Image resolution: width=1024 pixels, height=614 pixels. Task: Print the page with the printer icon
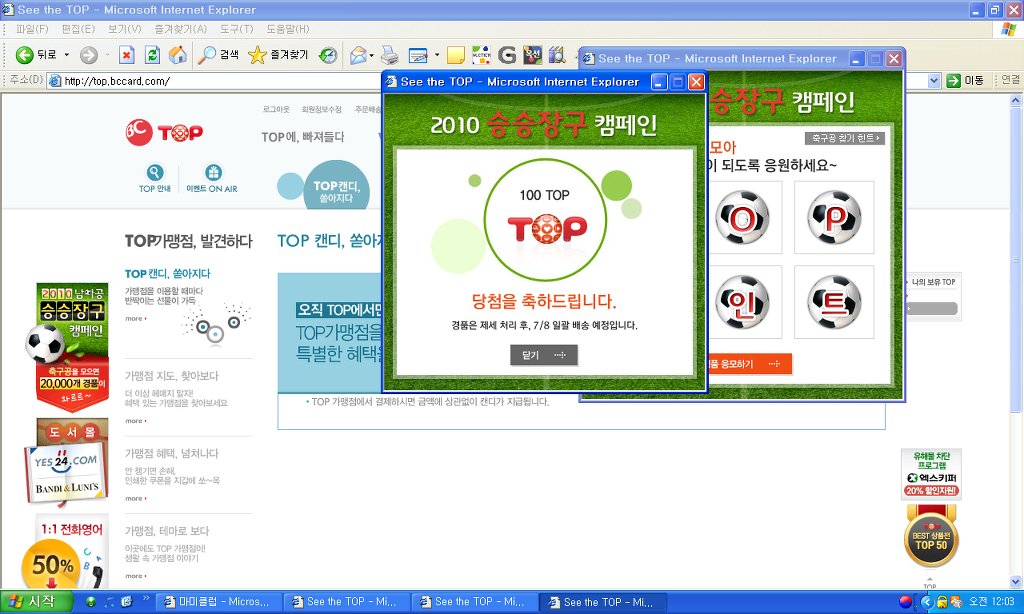pyautogui.click(x=390, y=56)
